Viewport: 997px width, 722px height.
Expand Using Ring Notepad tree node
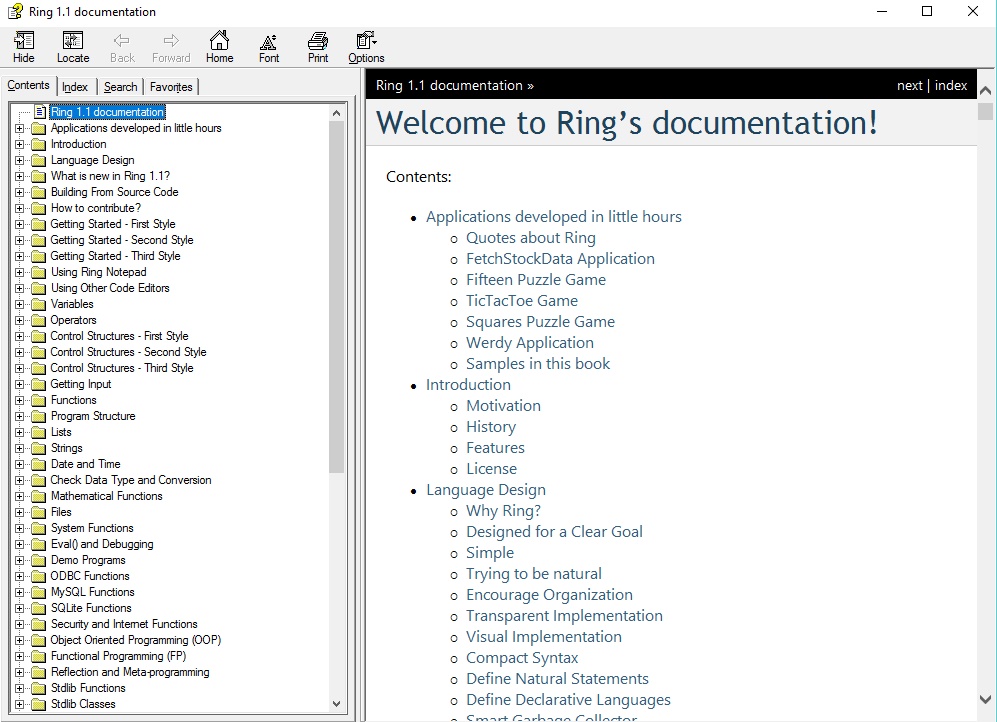19,272
